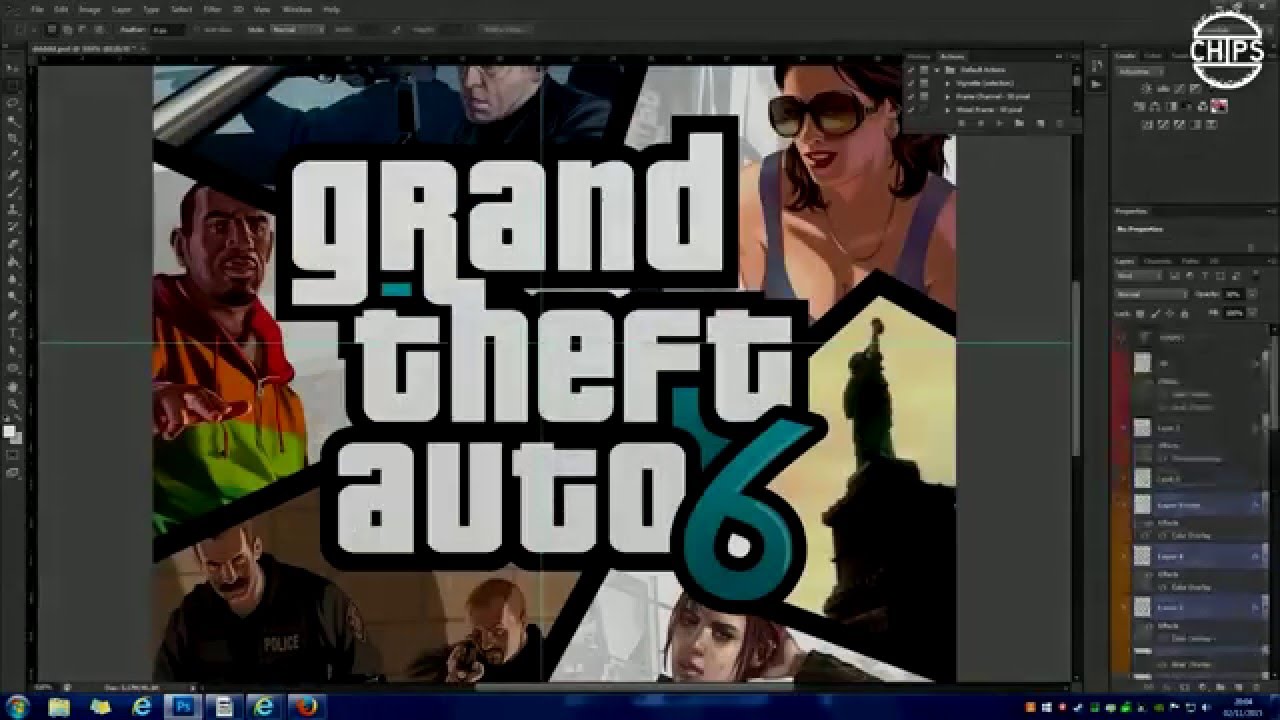Select the Move tool

tap(13, 68)
